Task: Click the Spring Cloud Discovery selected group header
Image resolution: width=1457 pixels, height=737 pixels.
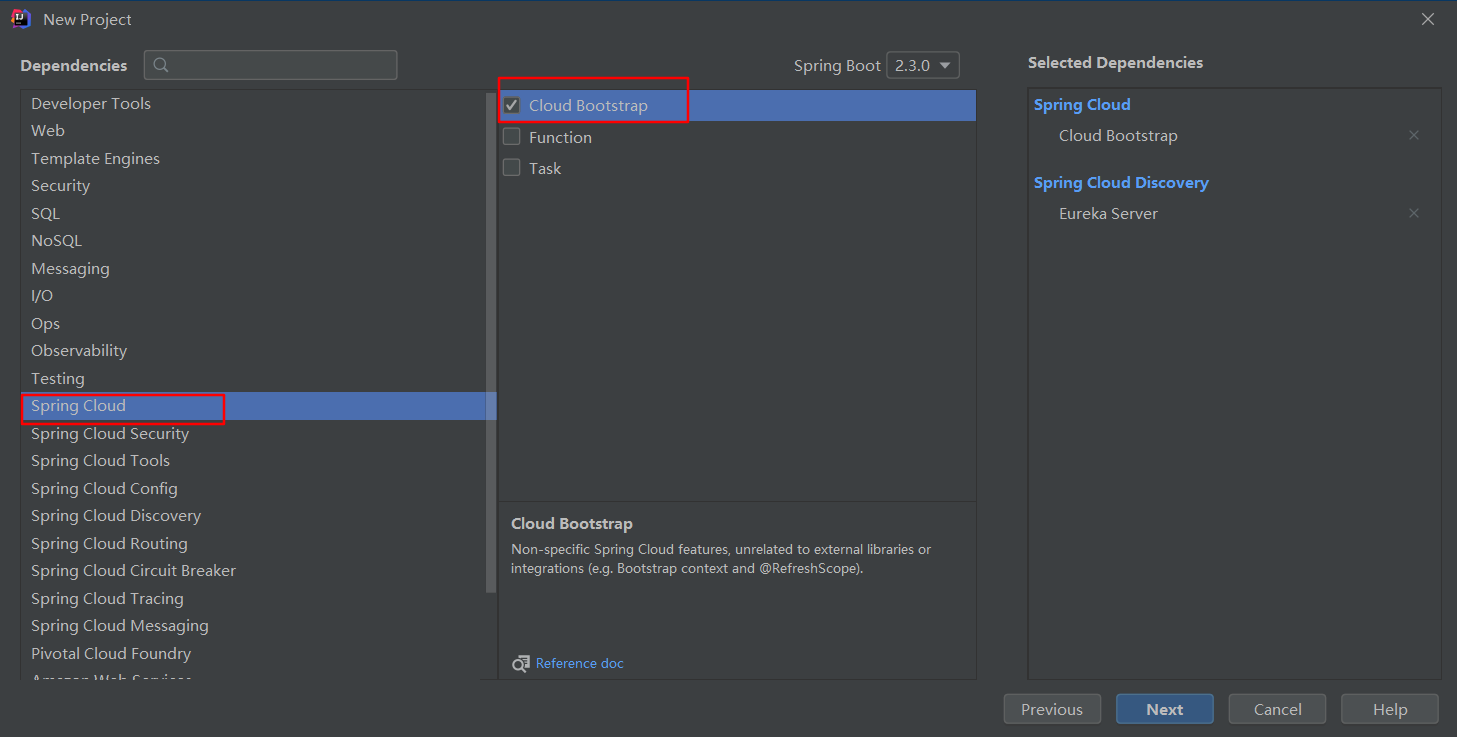Action: [x=1121, y=182]
